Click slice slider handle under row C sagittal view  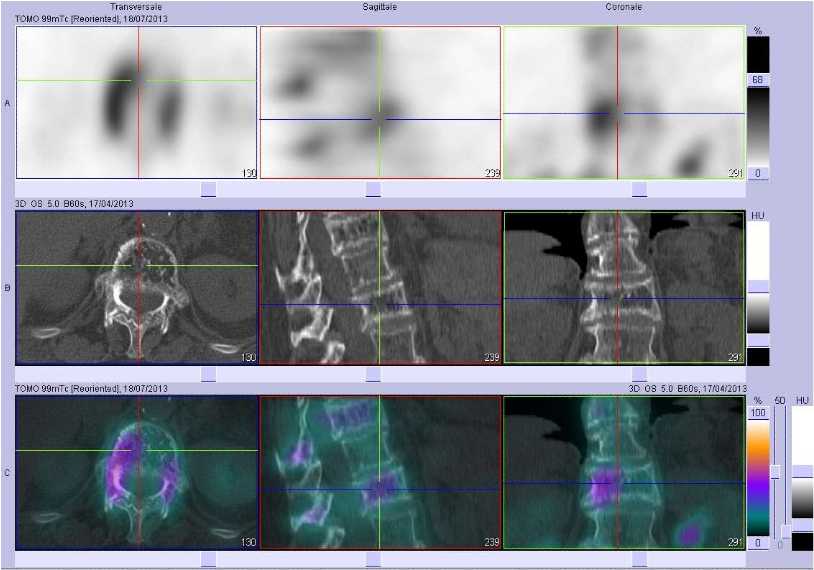pos(373,559)
